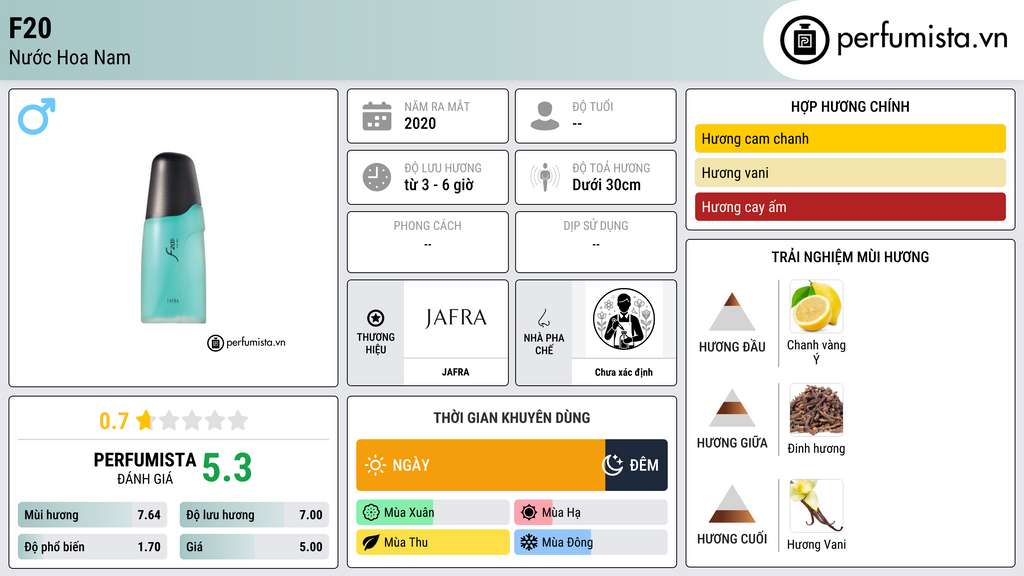Click the projection value Dưới 30cm
1024x576 pixels.
[607, 185]
